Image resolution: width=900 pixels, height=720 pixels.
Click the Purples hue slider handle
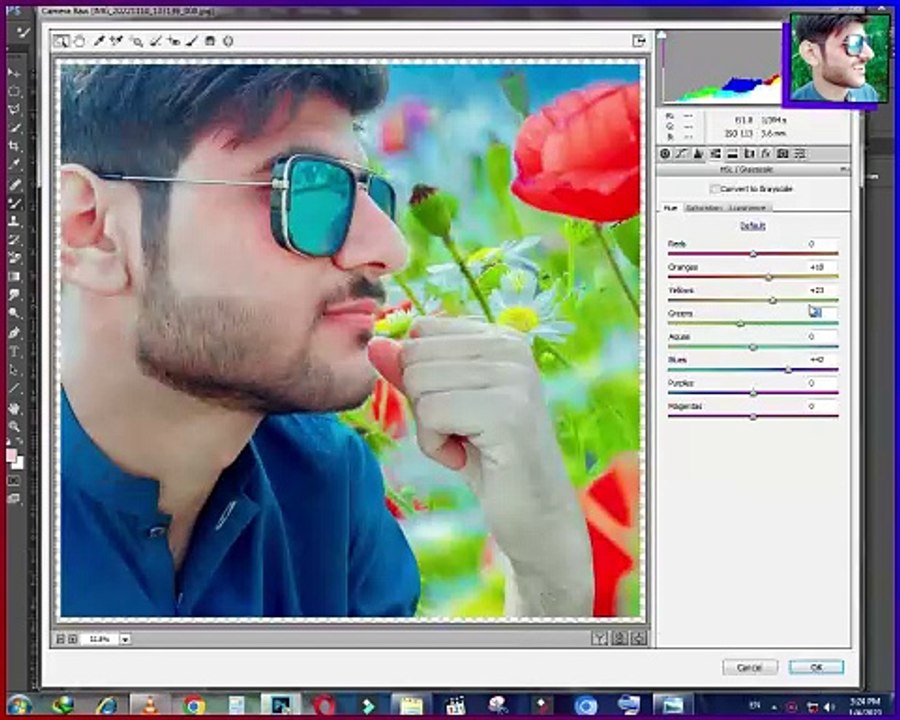753,393
